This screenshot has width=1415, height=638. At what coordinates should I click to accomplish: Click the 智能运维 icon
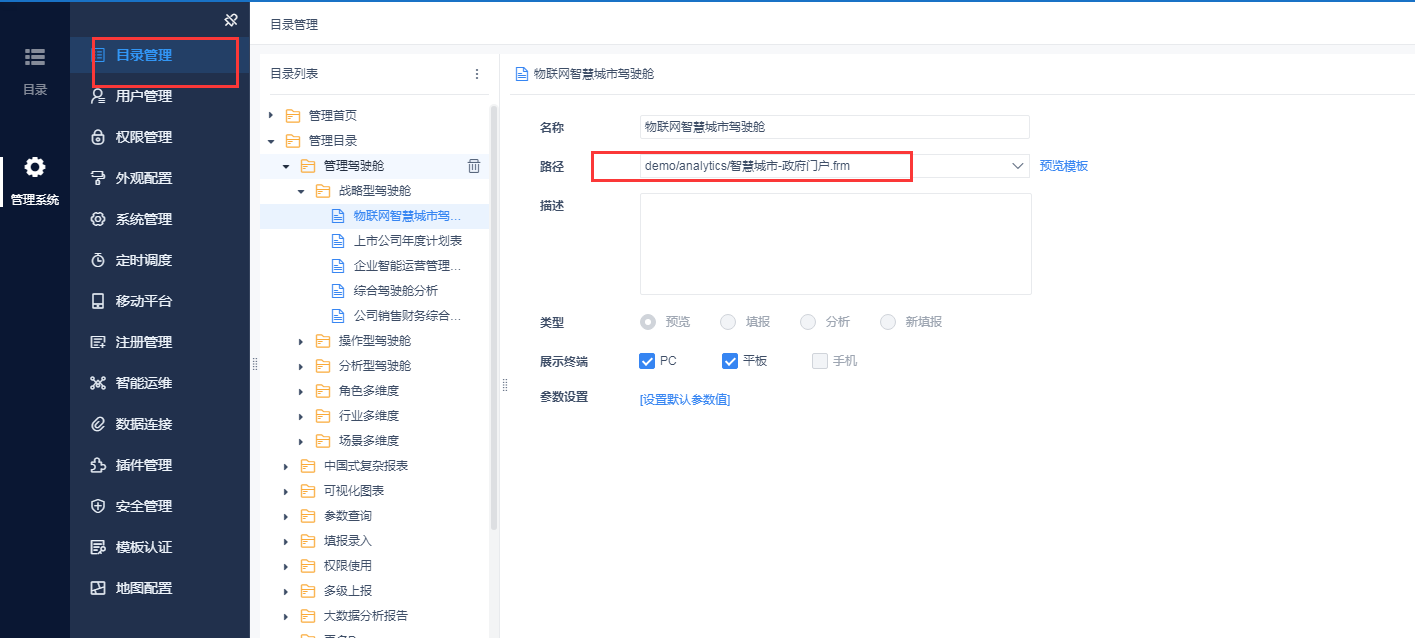(x=98, y=383)
